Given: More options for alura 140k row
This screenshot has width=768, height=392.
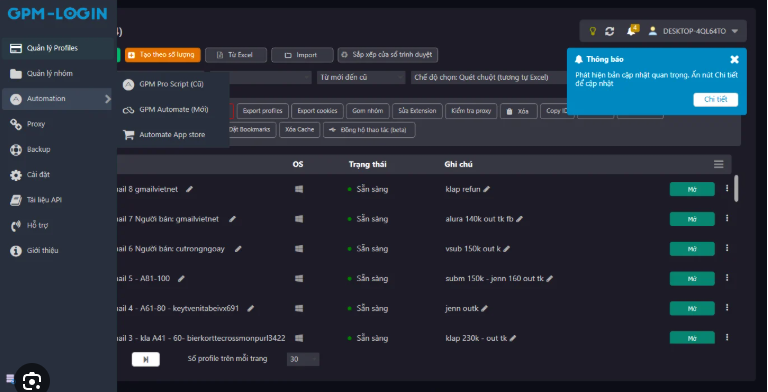Looking at the screenshot, I should point(727,219).
